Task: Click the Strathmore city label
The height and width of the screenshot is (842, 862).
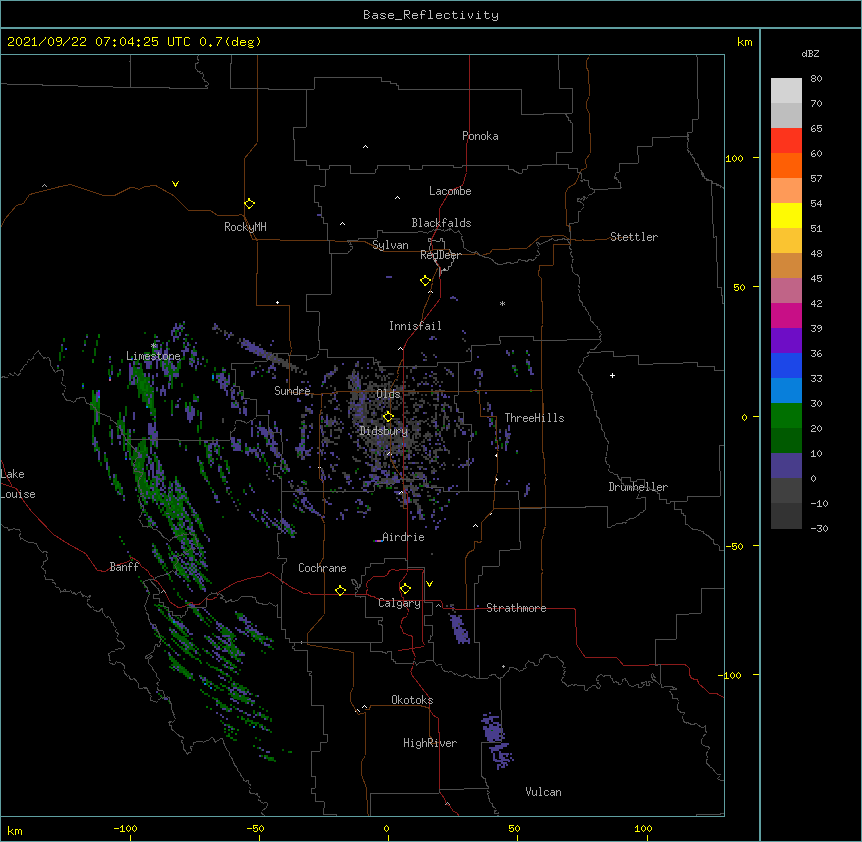Action: 516,608
